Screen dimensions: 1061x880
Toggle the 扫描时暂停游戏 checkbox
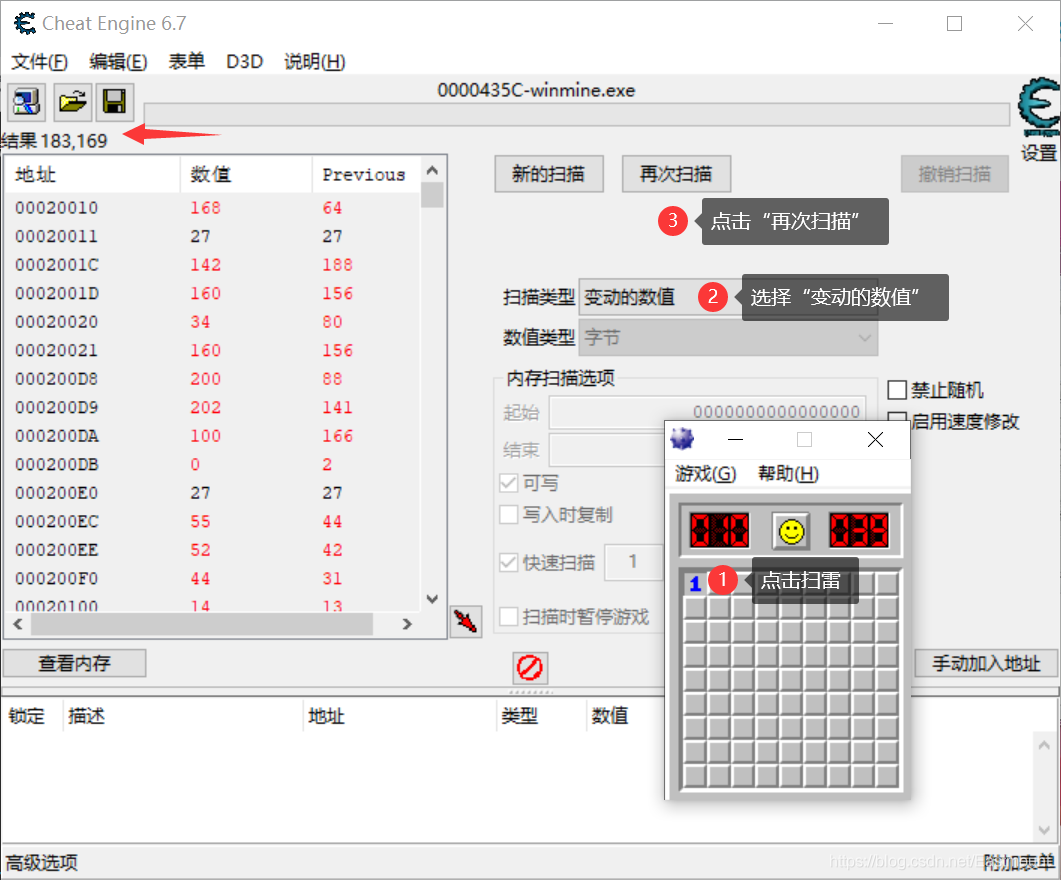point(508,616)
